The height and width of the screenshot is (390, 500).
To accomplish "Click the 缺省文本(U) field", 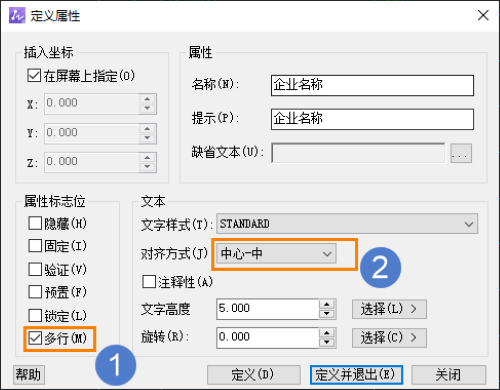I will (358, 153).
